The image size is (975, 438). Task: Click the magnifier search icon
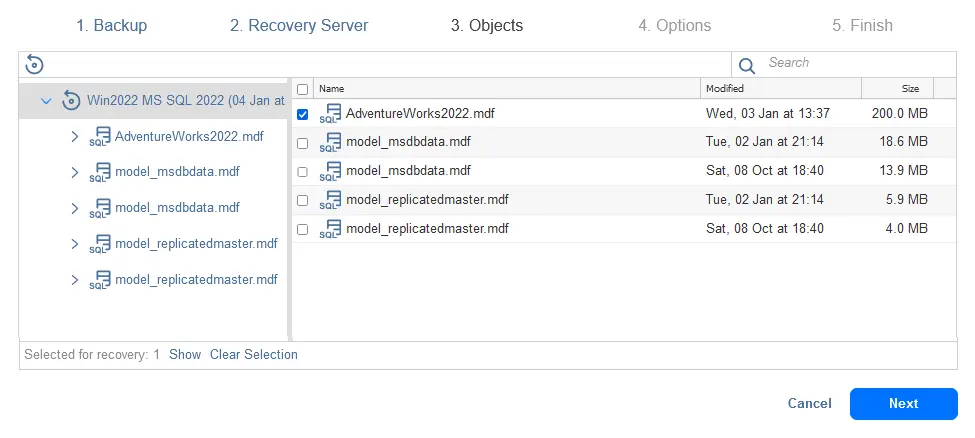coord(746,65)
